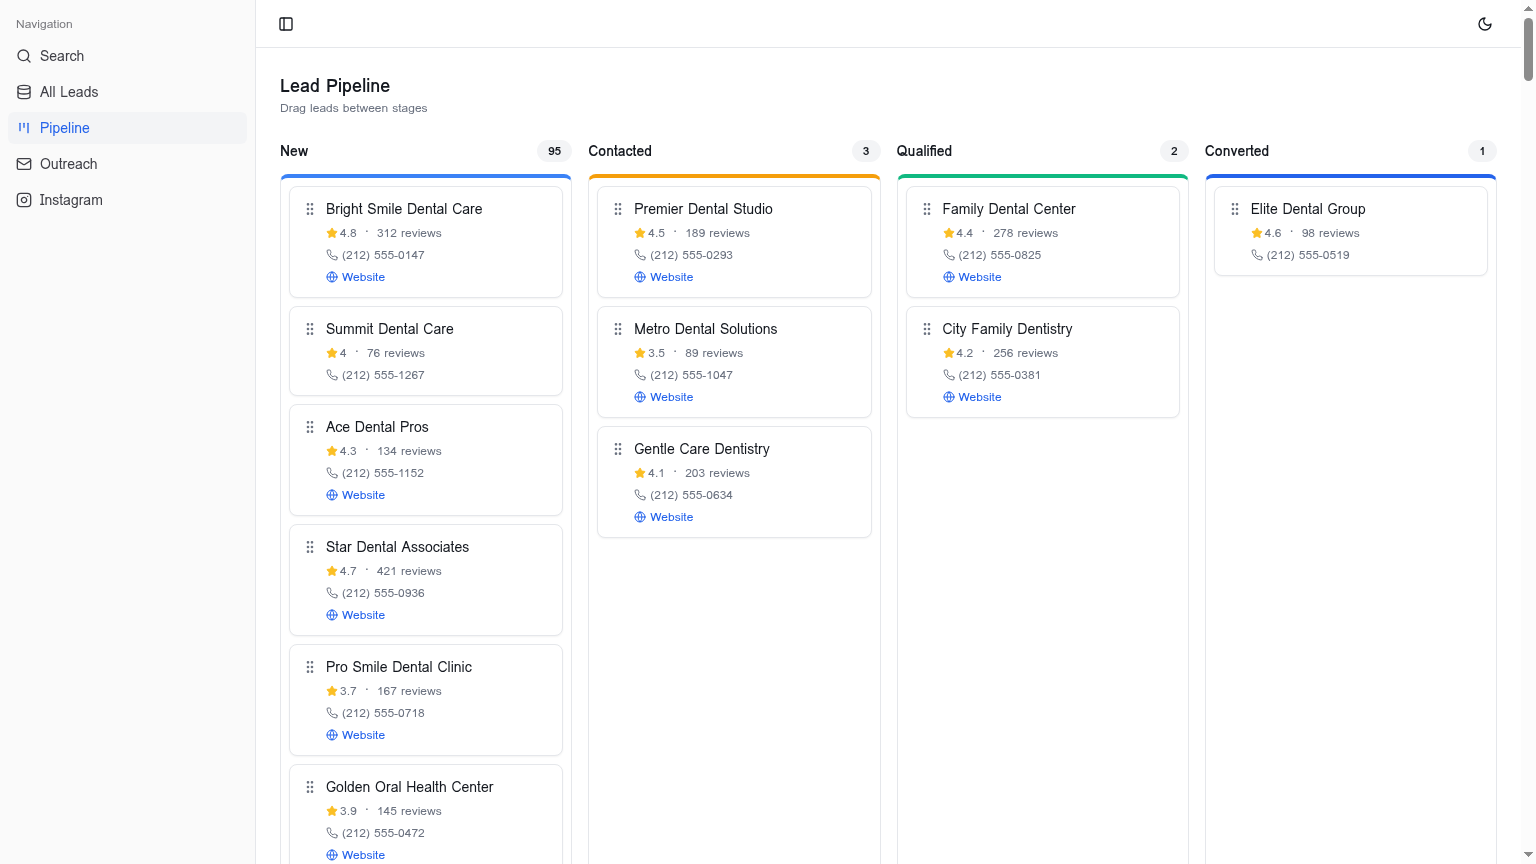Viewport: 1536px width, 864px height.
Task: Open Premier Dental Studio Website link
Action: (664, 277)
